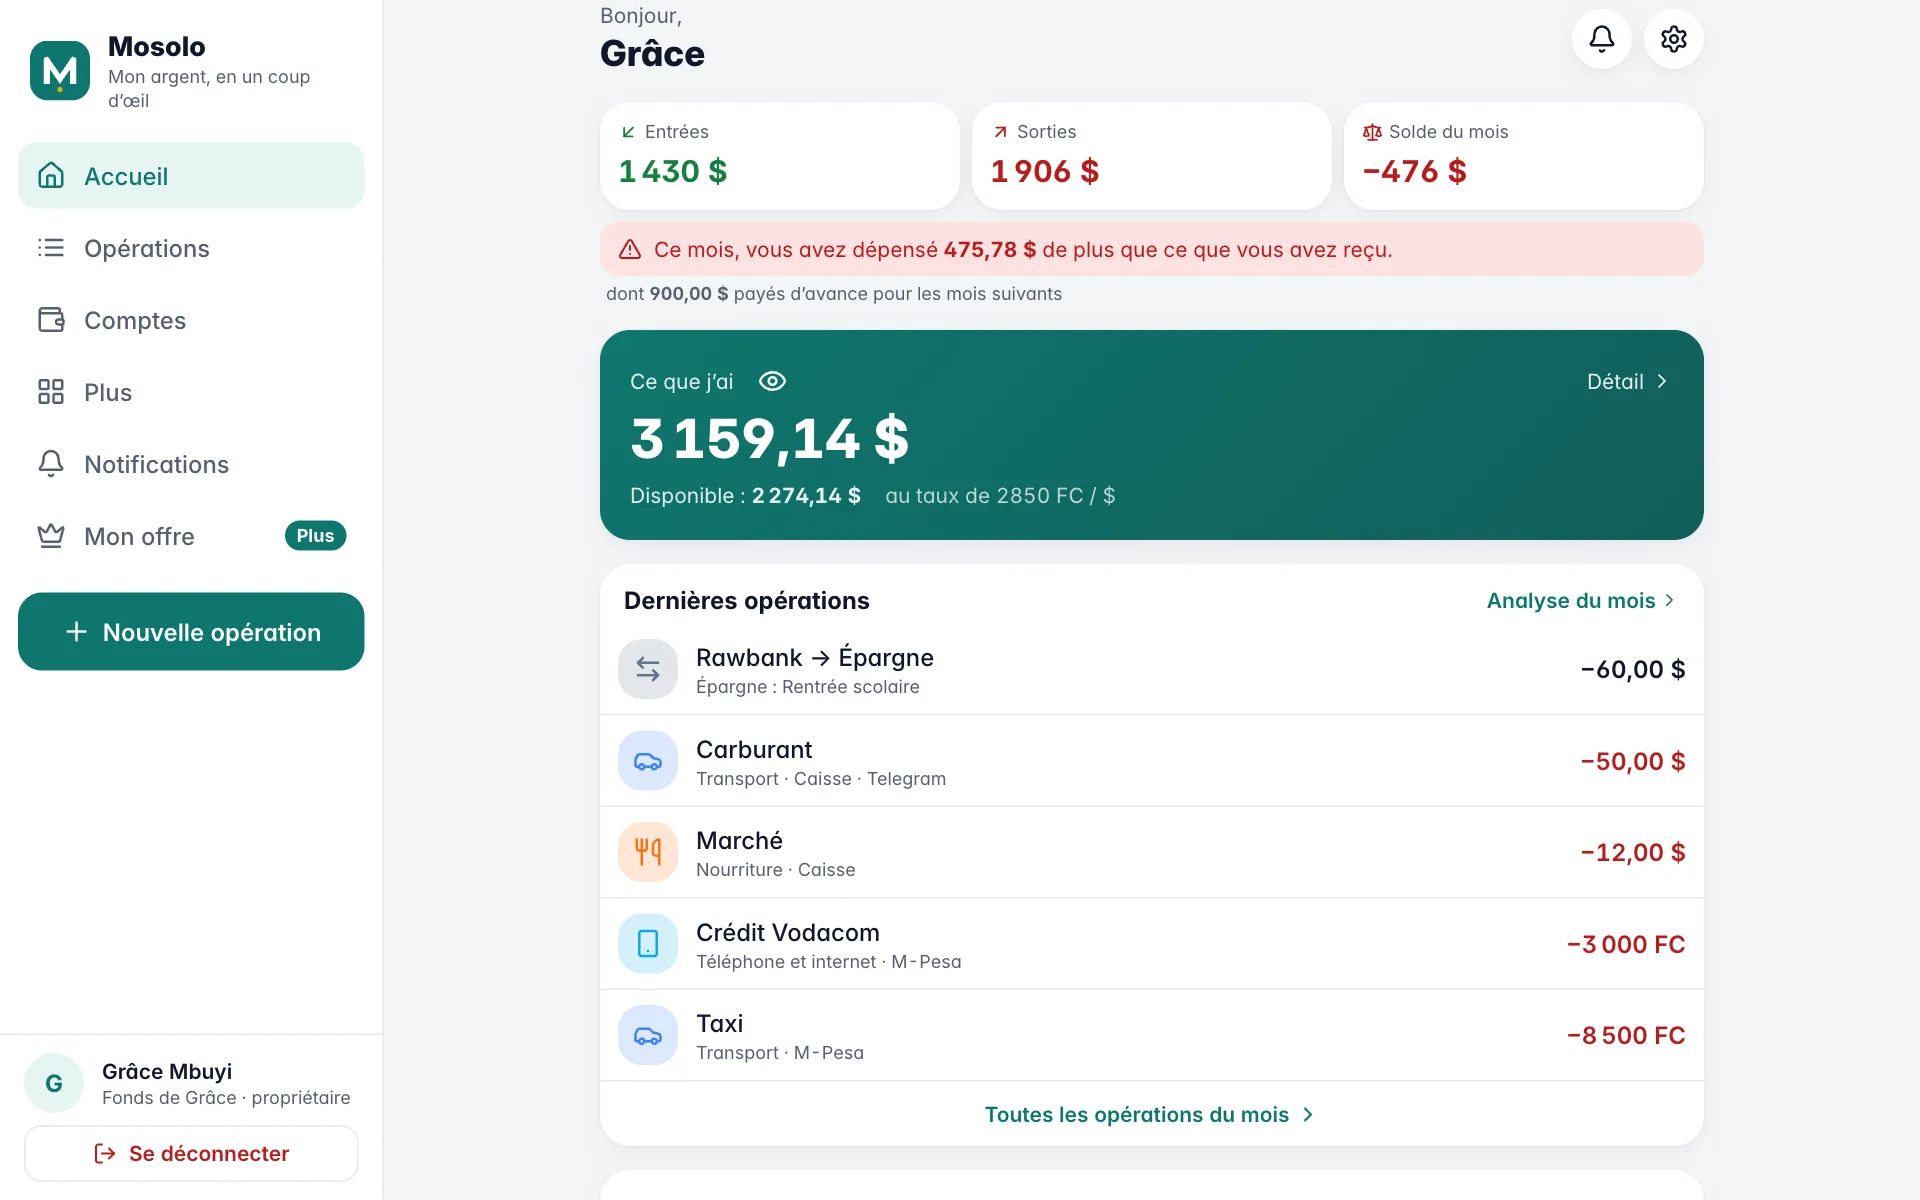This screenshot has width=1920, height=1200.
Task: Click the balance scale icon in Solde du mois
Action: tap(1372, 132)
